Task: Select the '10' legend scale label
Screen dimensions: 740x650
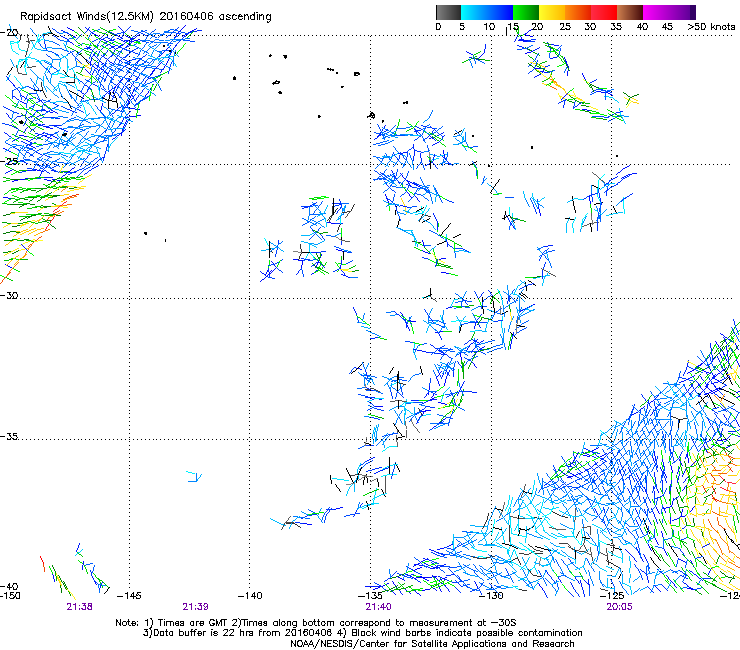Action: click(x=488, y=27)
